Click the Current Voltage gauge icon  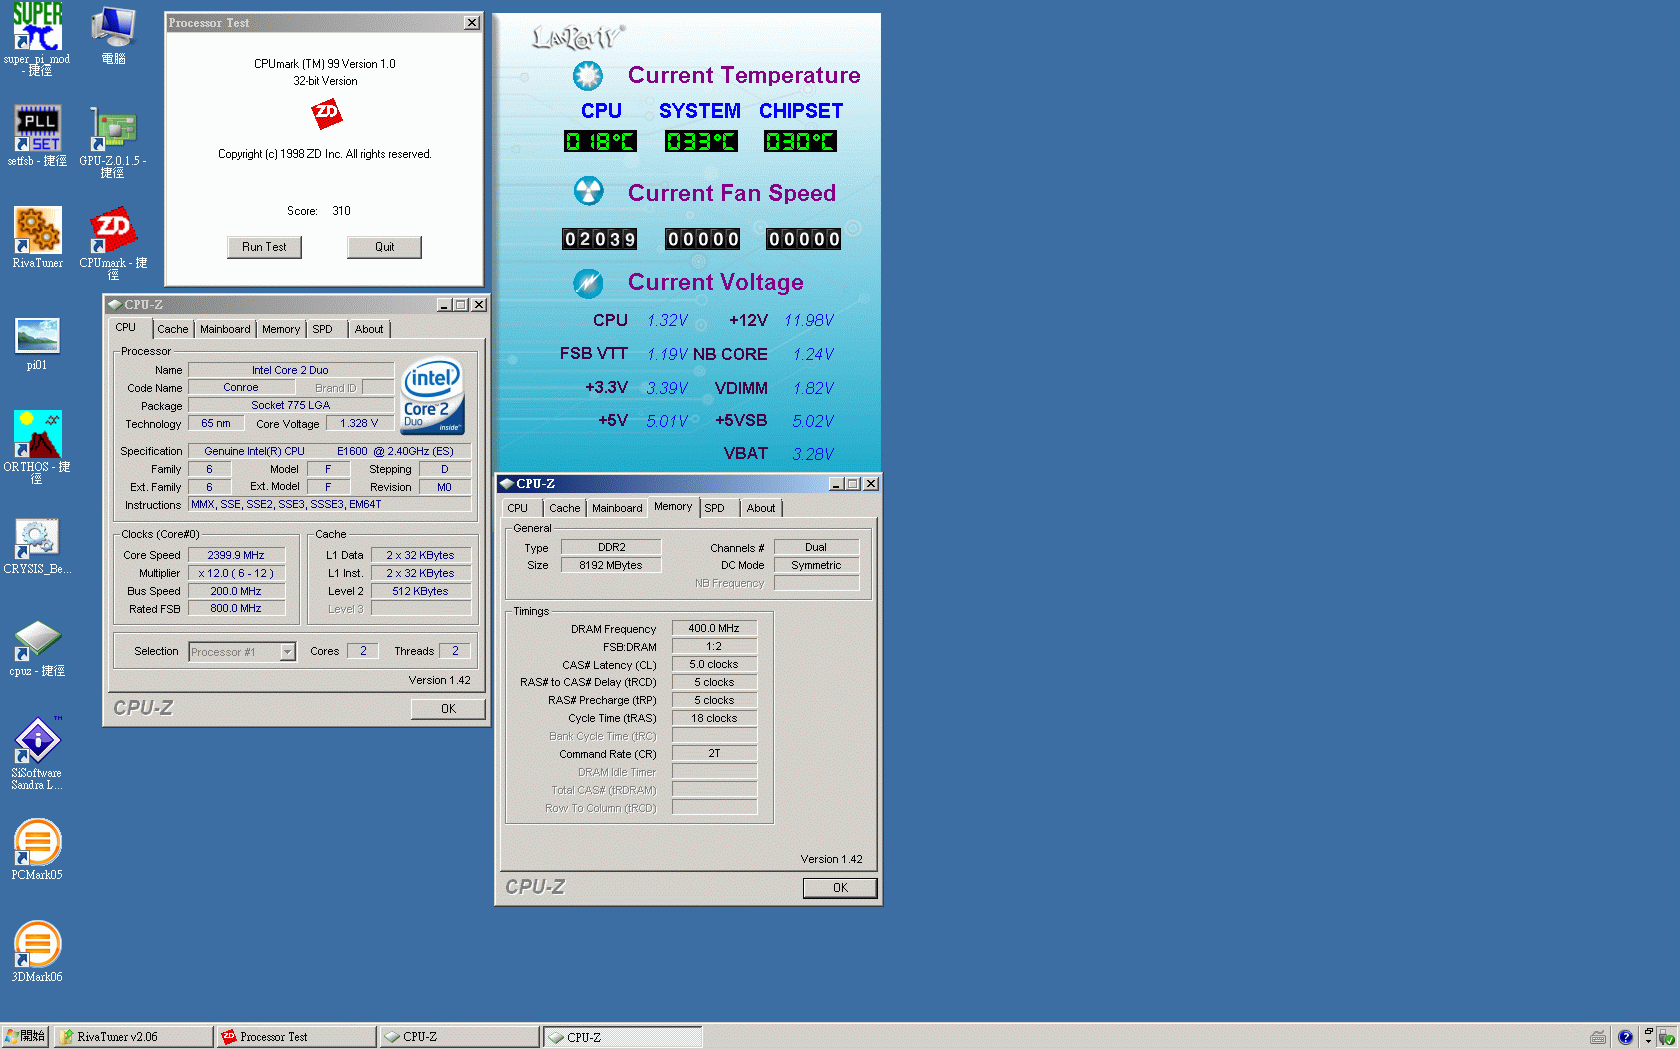pos(588,283)
